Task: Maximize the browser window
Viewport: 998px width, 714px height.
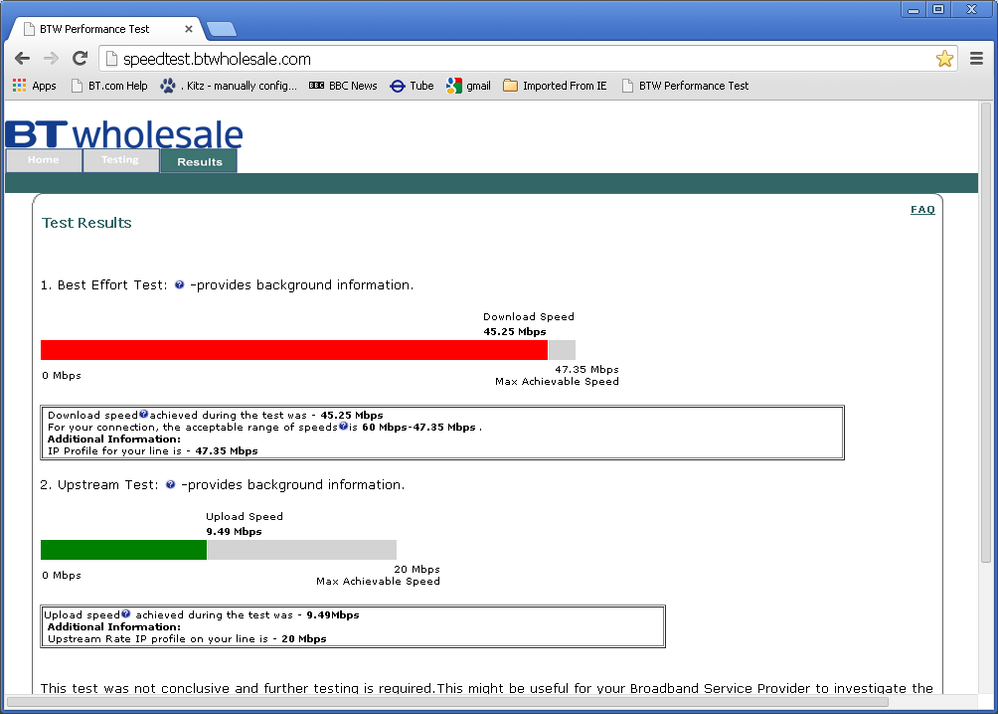Action: point(938,10)
